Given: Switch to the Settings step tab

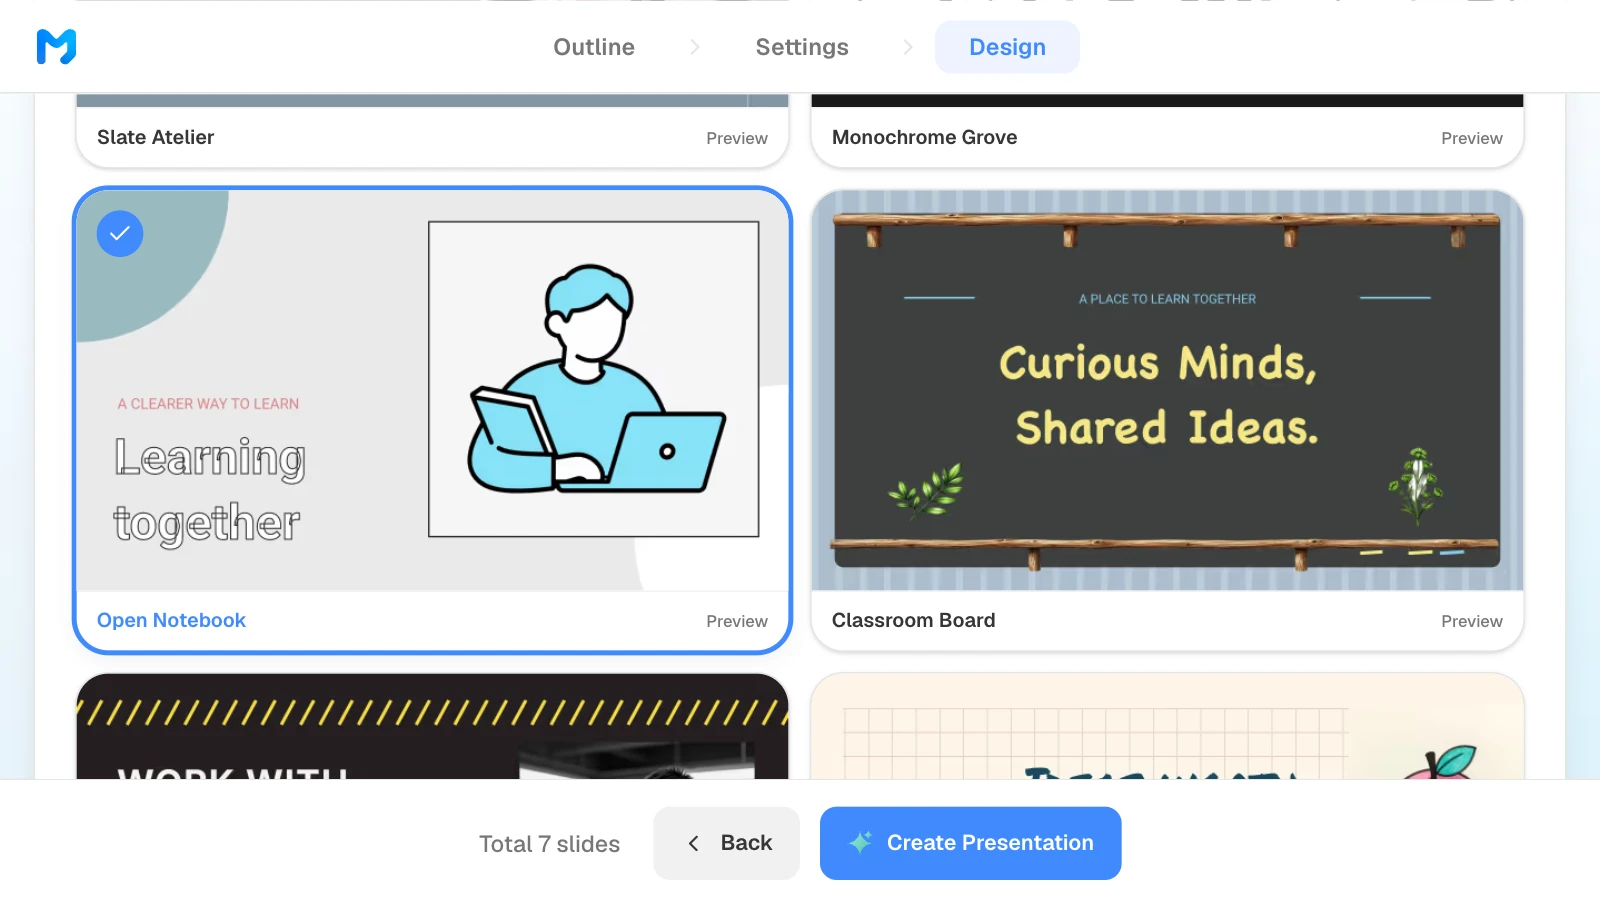Looking at the screenshot, I should [802, 47].
